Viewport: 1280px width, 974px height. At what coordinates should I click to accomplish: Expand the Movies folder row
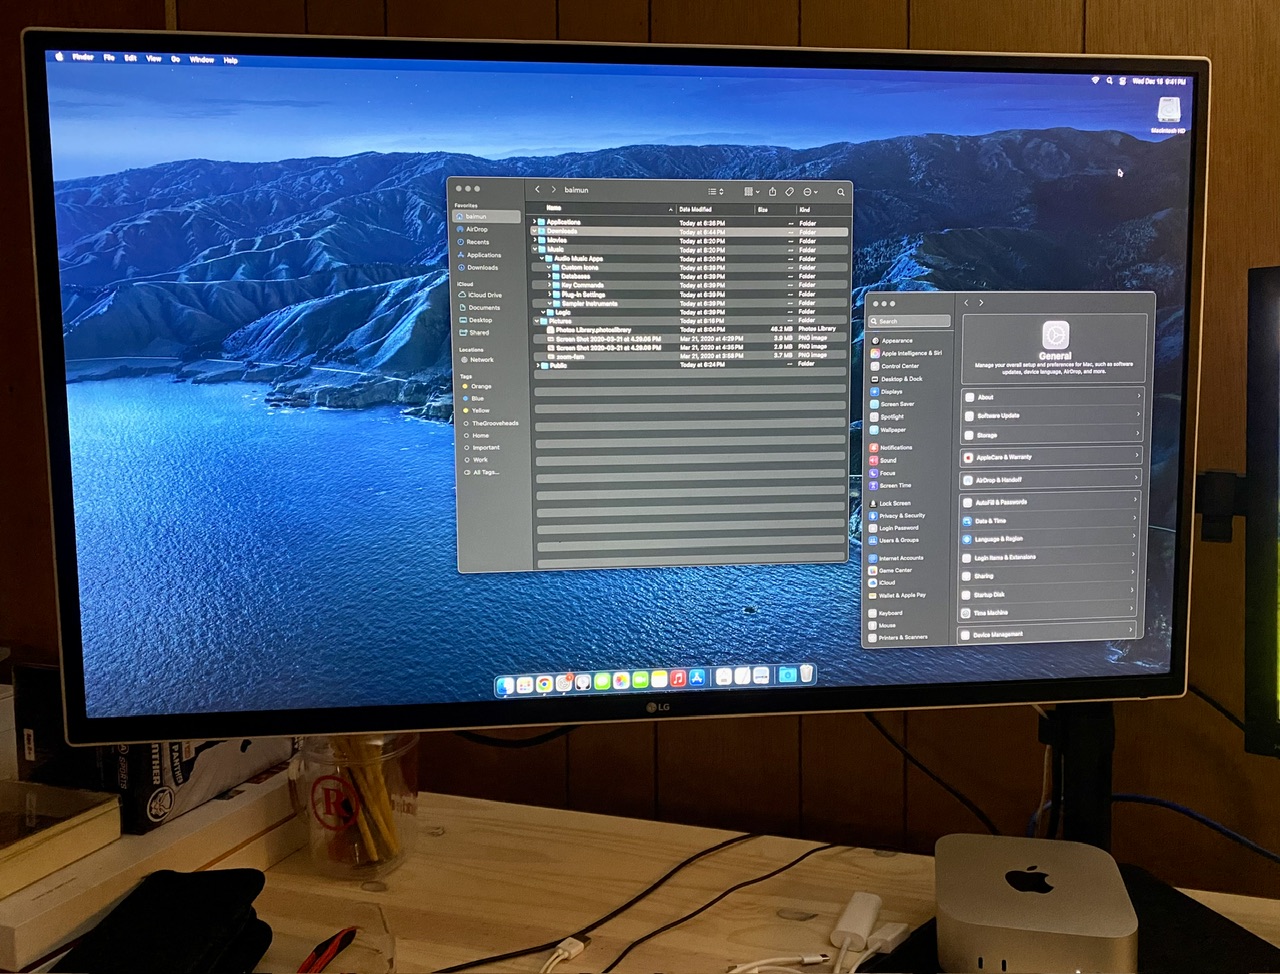(x=535, y=240)
